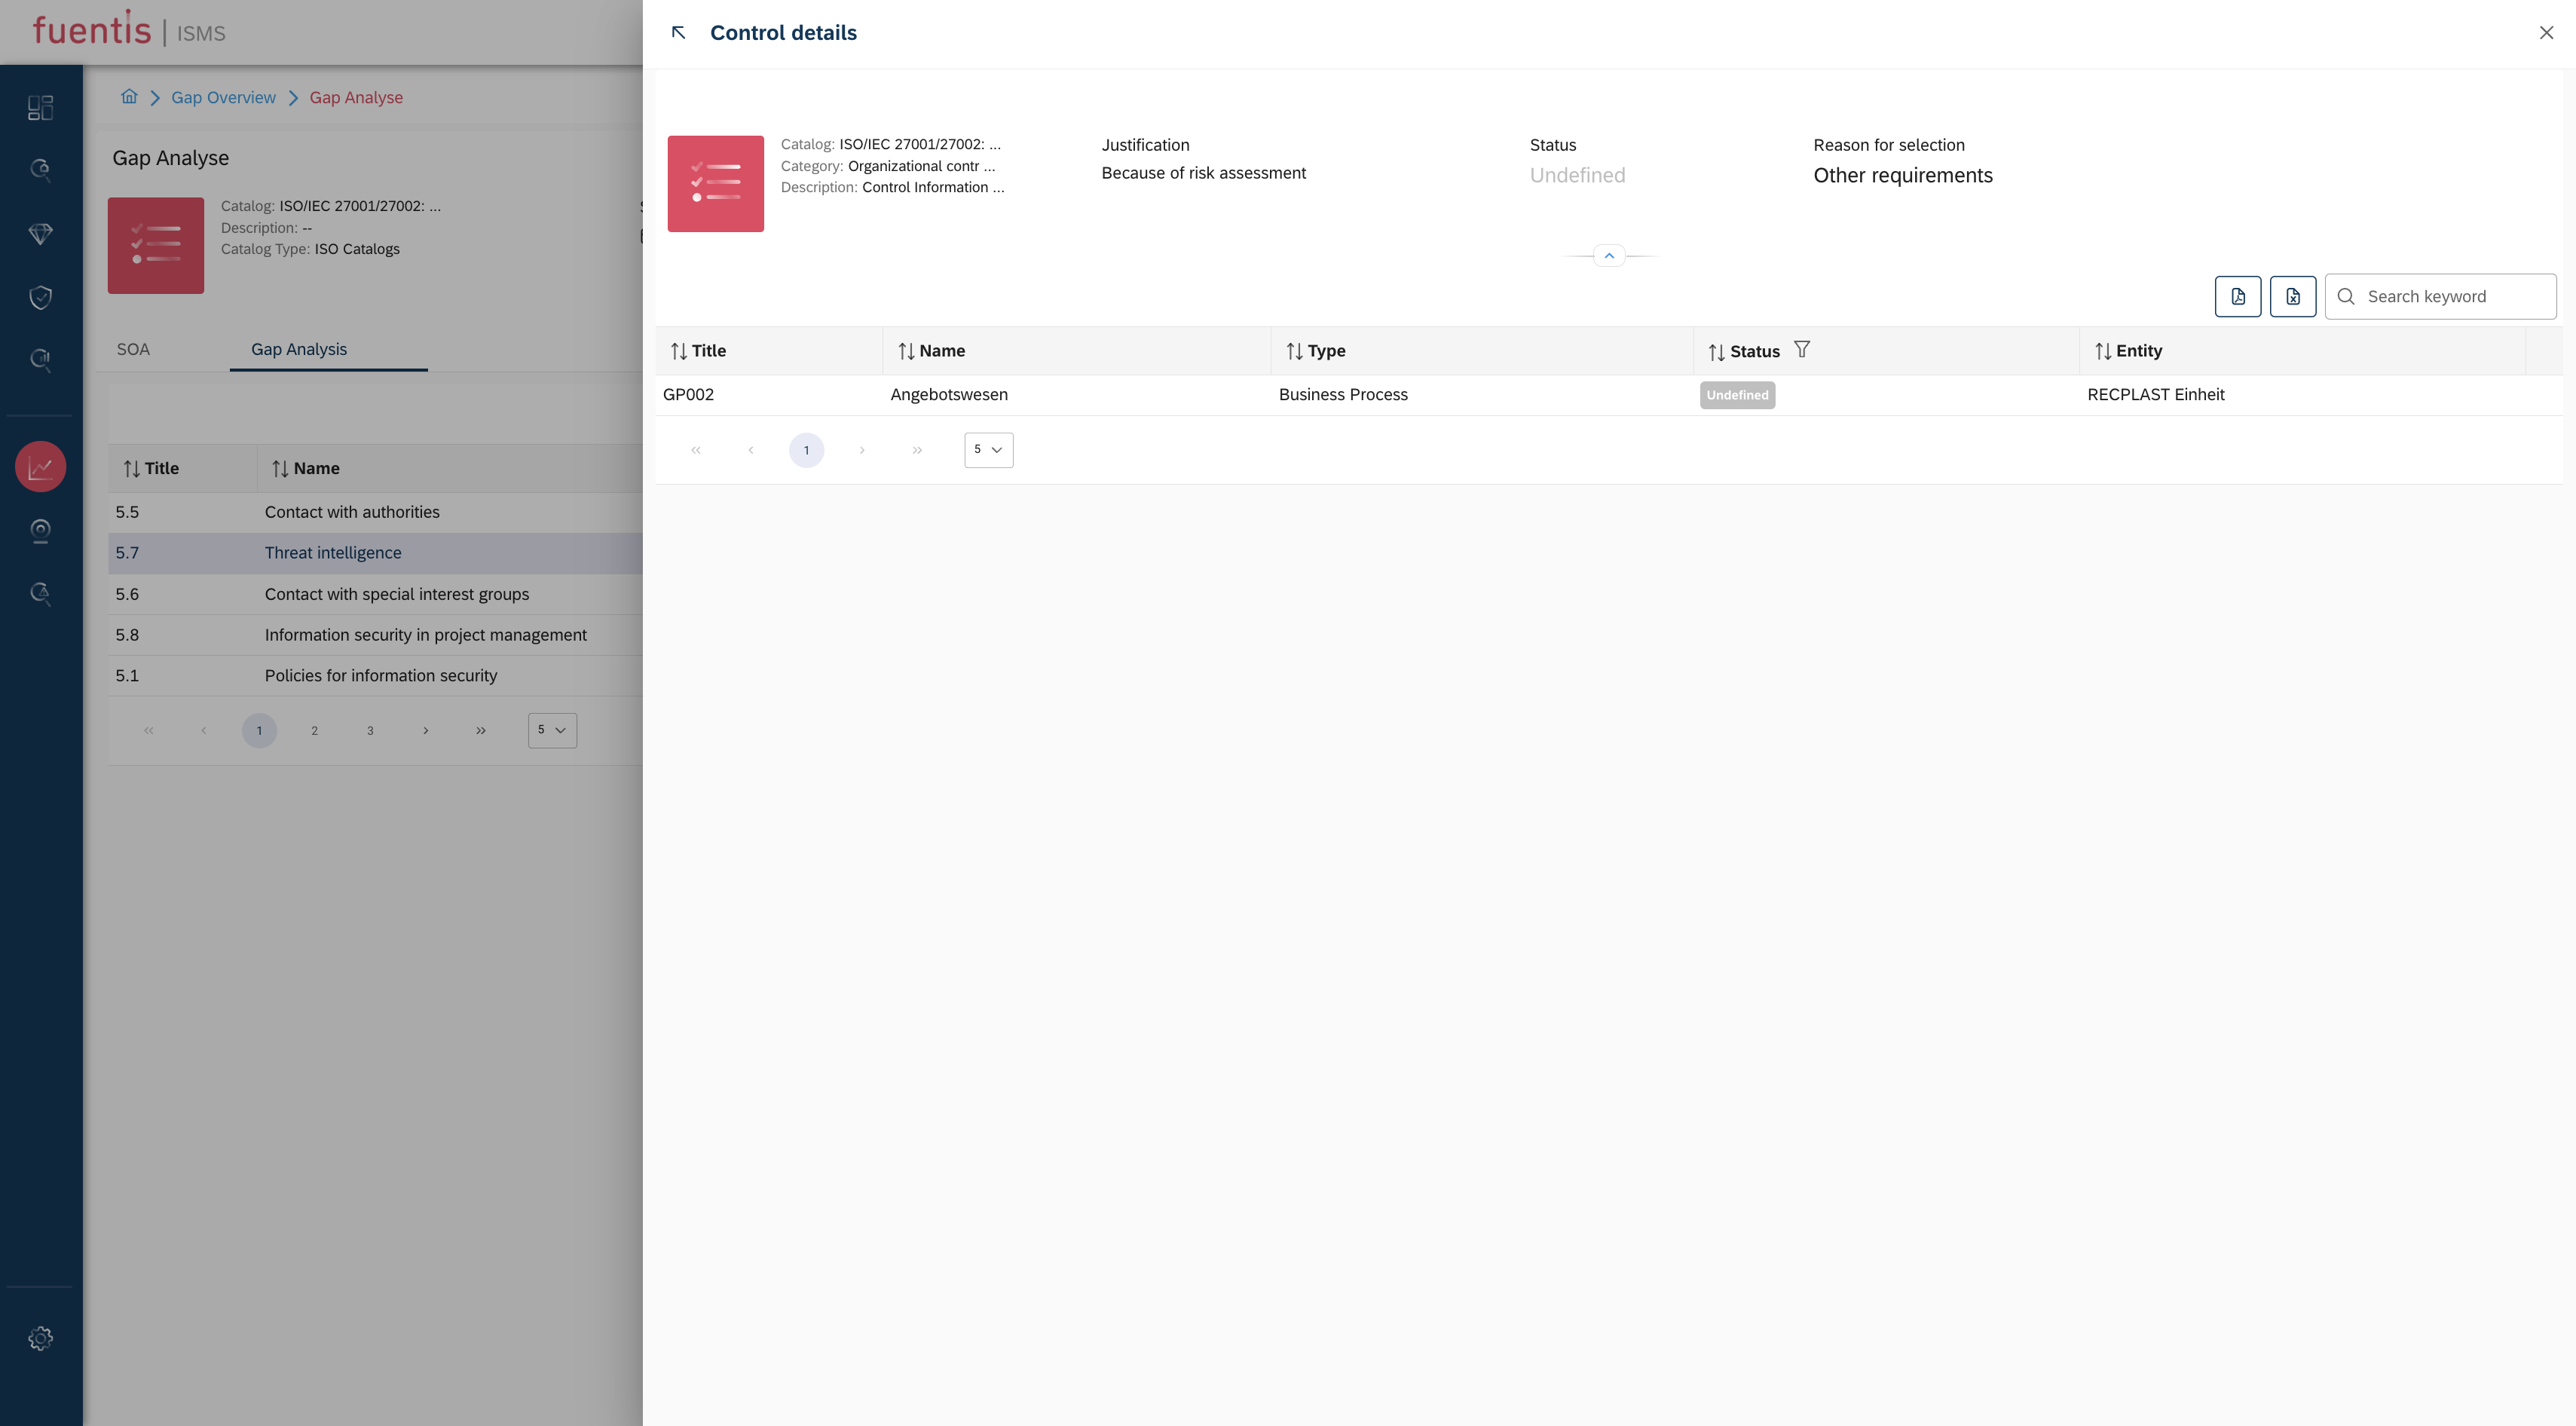Select the Gap Analysis tab
The height and width of the screenshot is (1426, 2576).
pyautogui.click(x=298, y=349)
